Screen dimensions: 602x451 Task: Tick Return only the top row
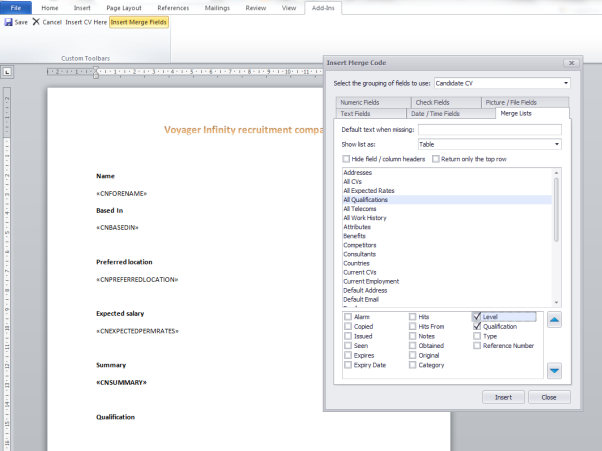(x=436, y=159)
